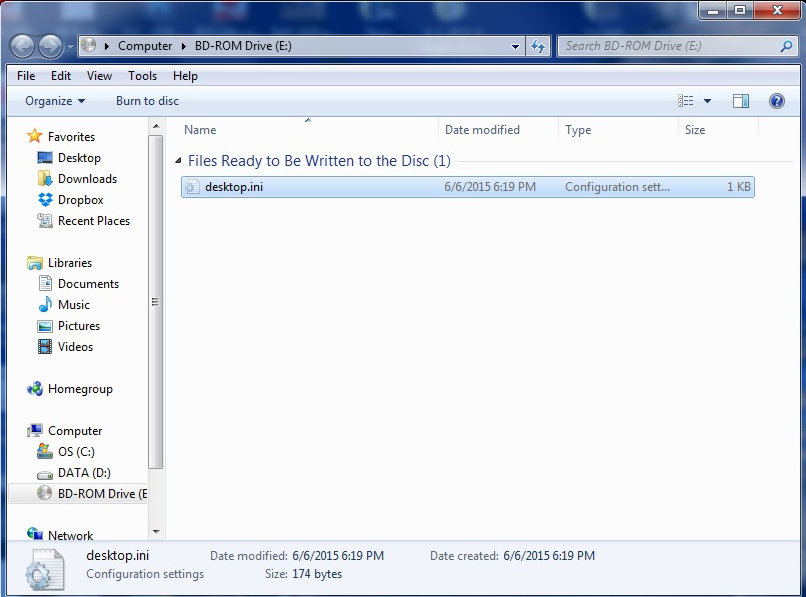The image size is (806, 597).
Task: Expand the Organize dropdown menu
Action: pos(55,101)
